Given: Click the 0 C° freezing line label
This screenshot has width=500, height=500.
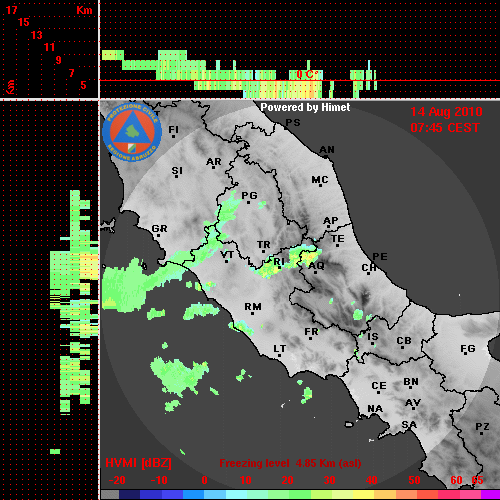Looking at the screenshot, I should [x=306, y=74].
